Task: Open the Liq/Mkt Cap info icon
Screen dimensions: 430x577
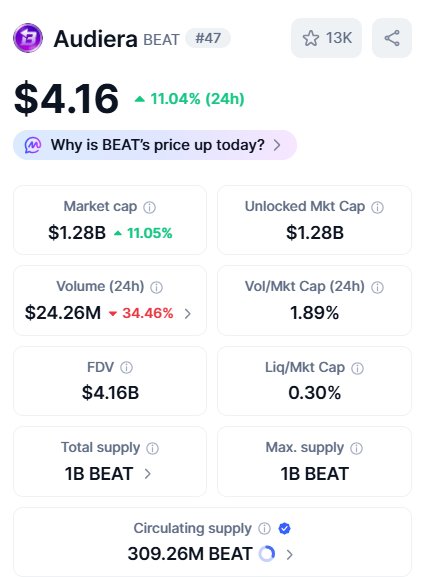Action: point(358,368)
